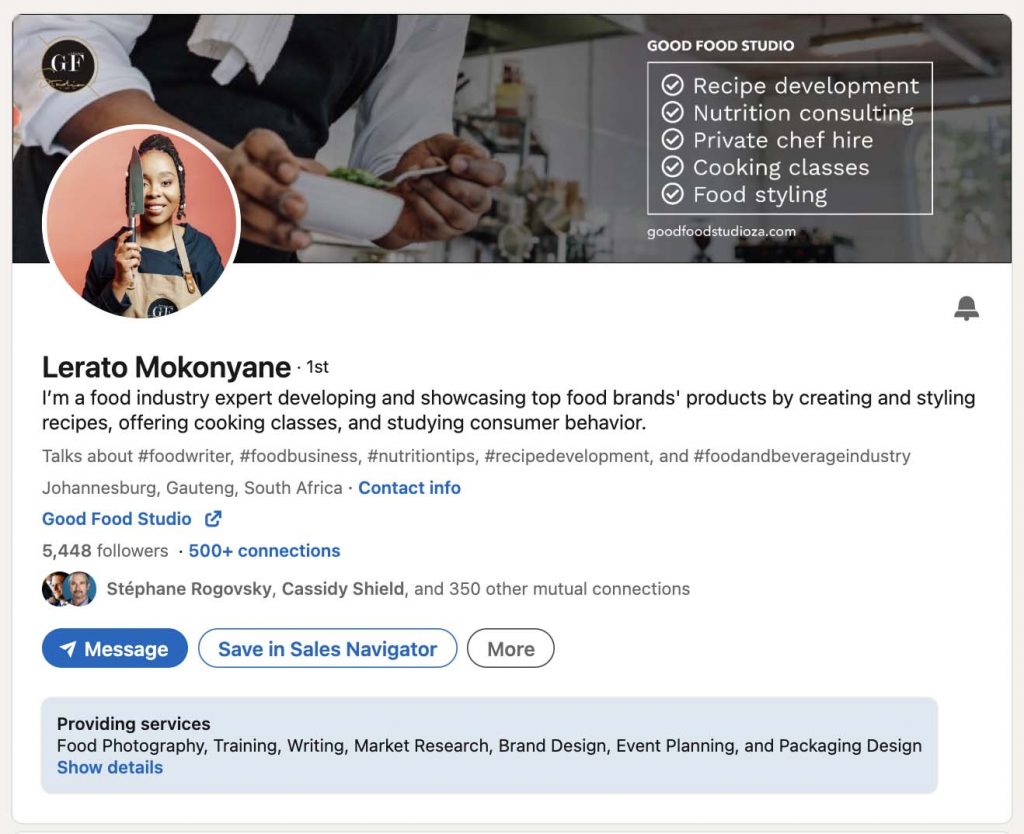1024x834 pixels.
Task: Click the external link icon beside Good Food Studio
Action: click(212, 519)
